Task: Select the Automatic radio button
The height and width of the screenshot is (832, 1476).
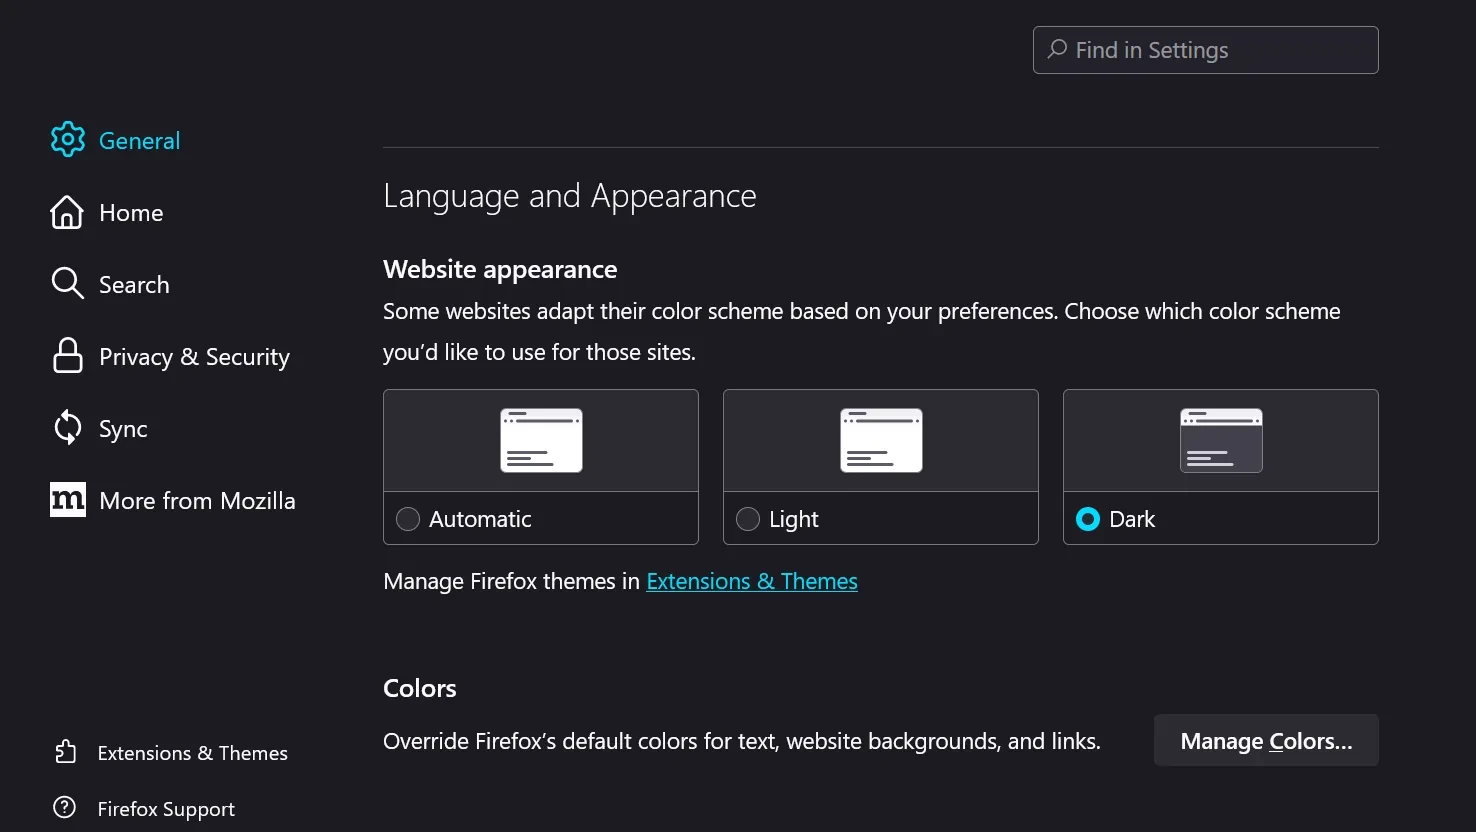Action: click(x=408, y=519)
